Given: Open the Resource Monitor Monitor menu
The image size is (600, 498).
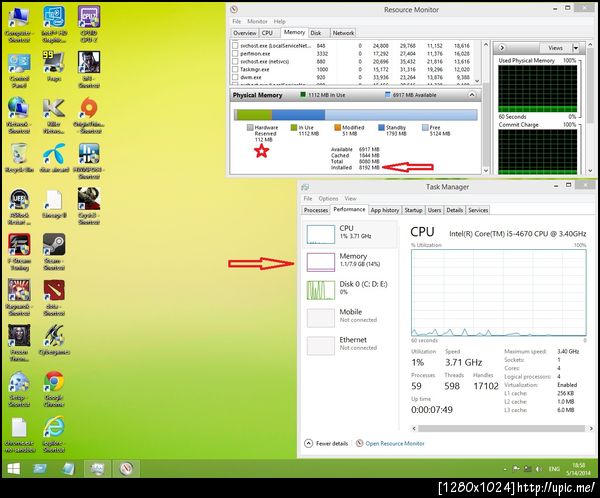Looking at the screenshot, I should (x=257, y=21).
